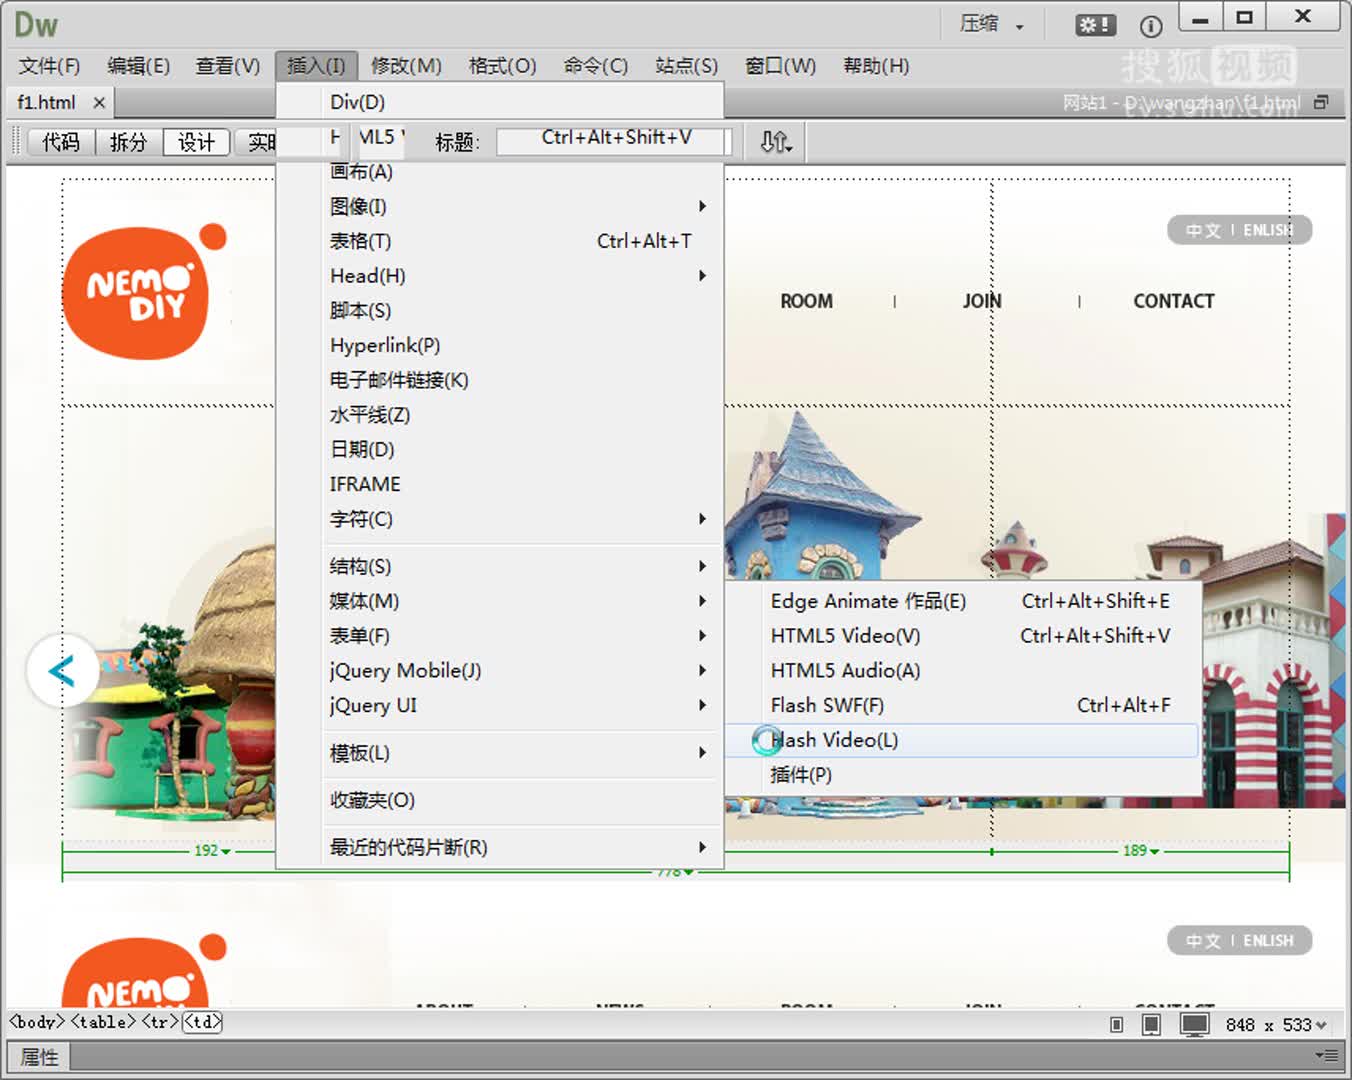This screenshot has height=1080, width=1352.
Task: Open the window size 848 x 533 dropdown
Action: coord(1275,1025)
